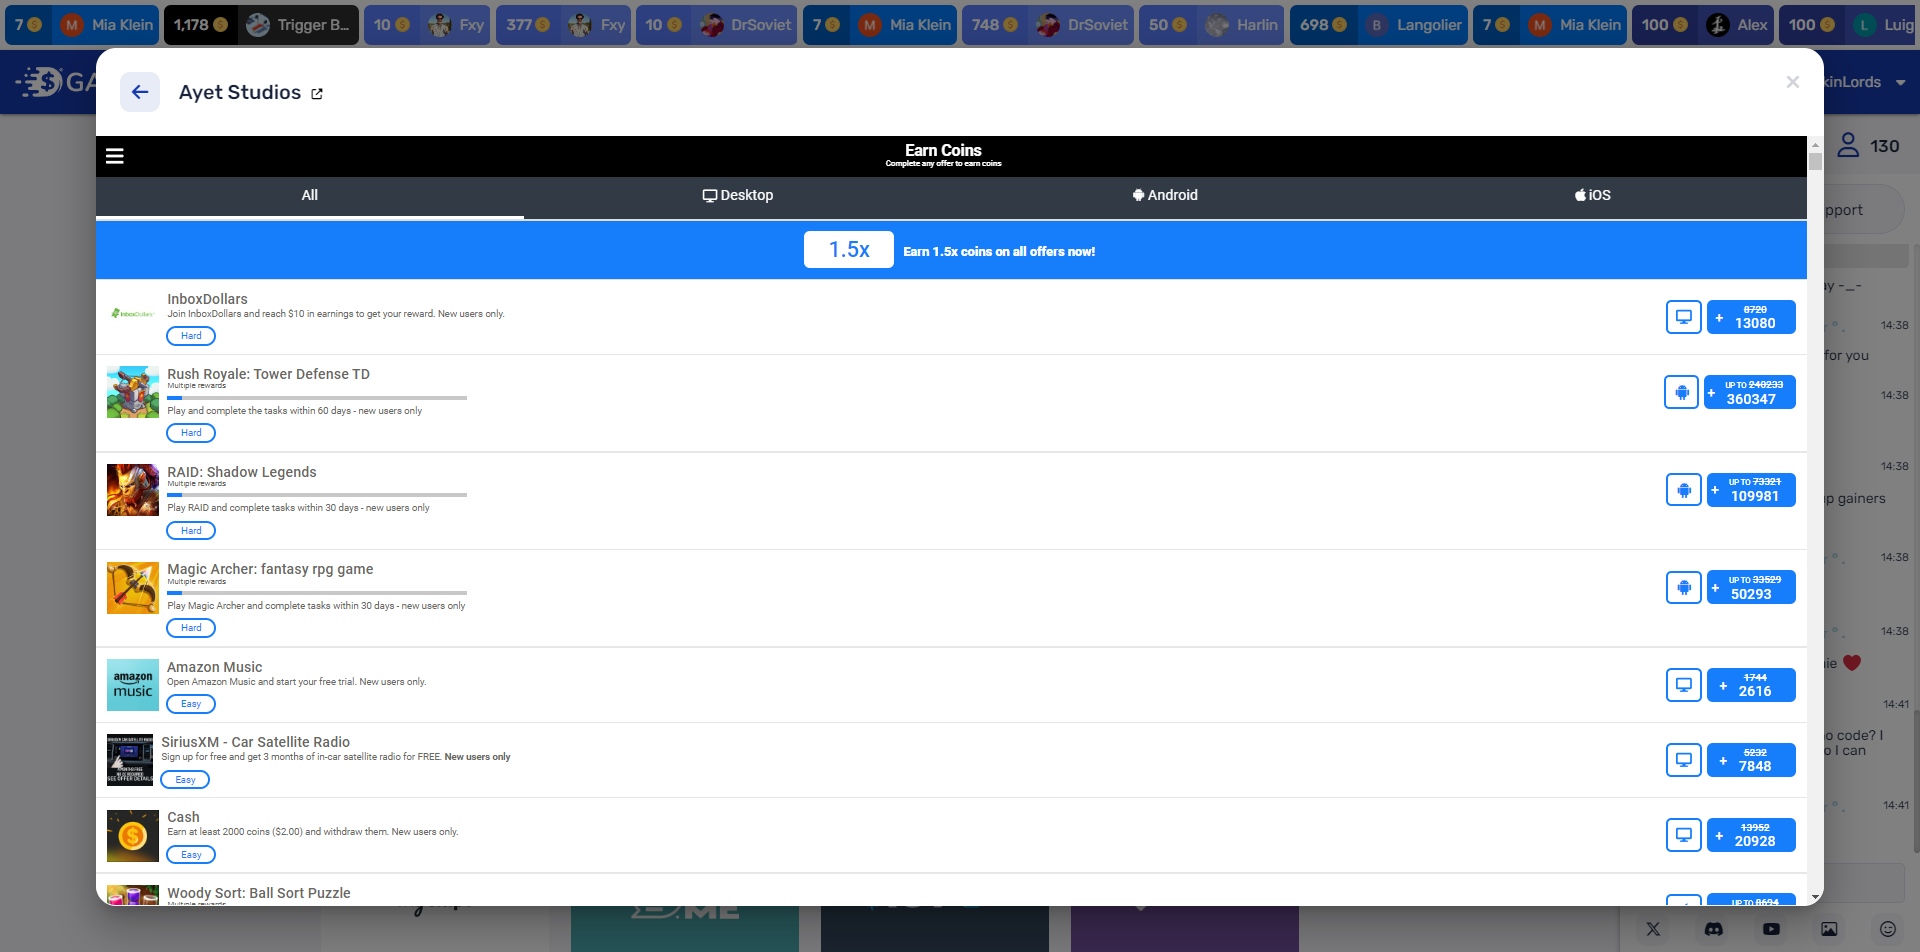1920x952 pixels.
Task: Click desktop icon for Cash offer
Action: click(x=1684, y=835)
